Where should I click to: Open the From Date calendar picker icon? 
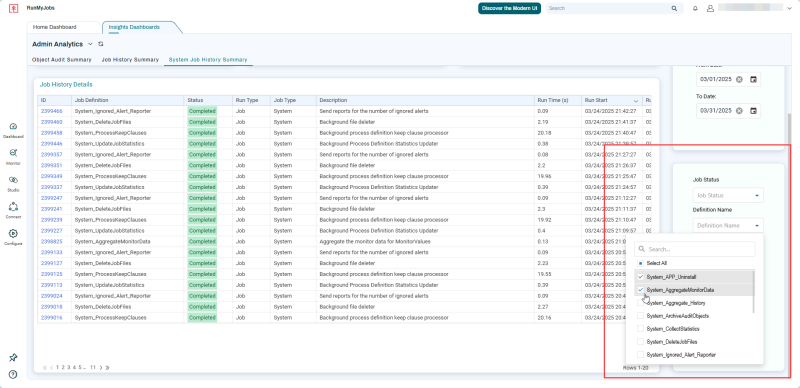point(753,79)
